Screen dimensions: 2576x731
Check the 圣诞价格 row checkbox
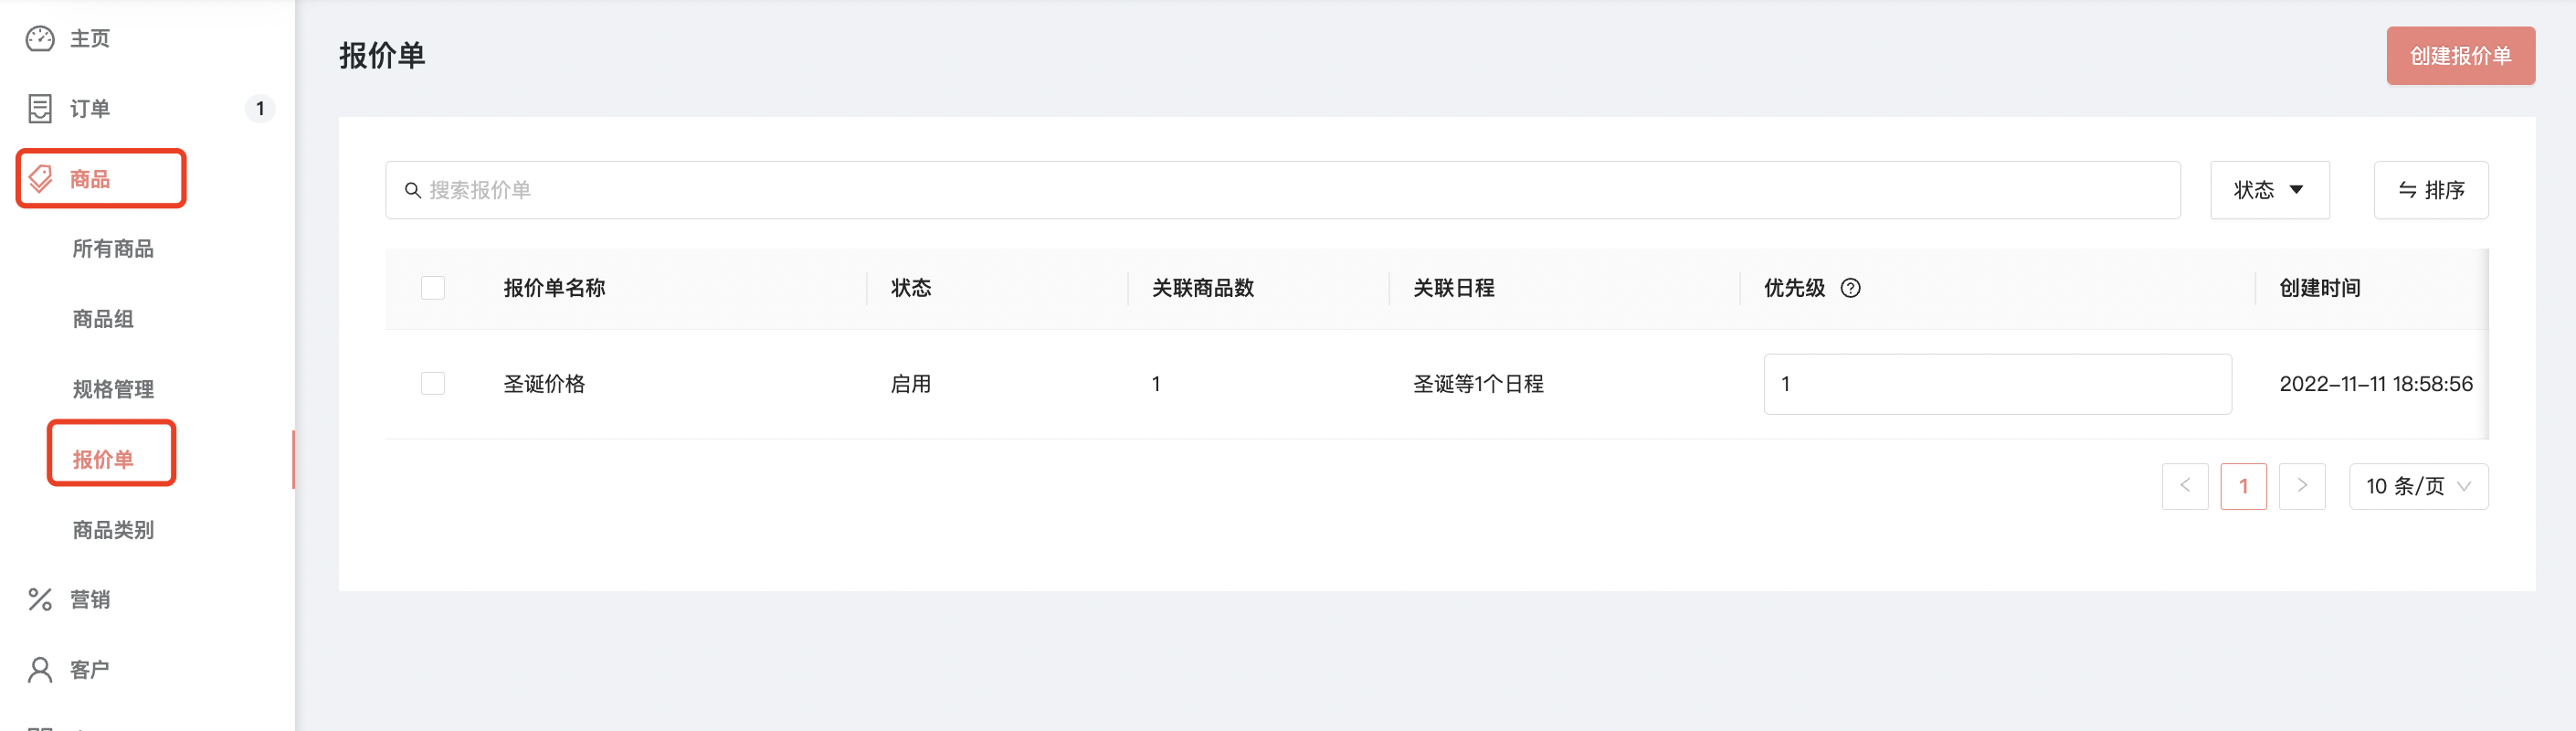click(x=433, y=384)
